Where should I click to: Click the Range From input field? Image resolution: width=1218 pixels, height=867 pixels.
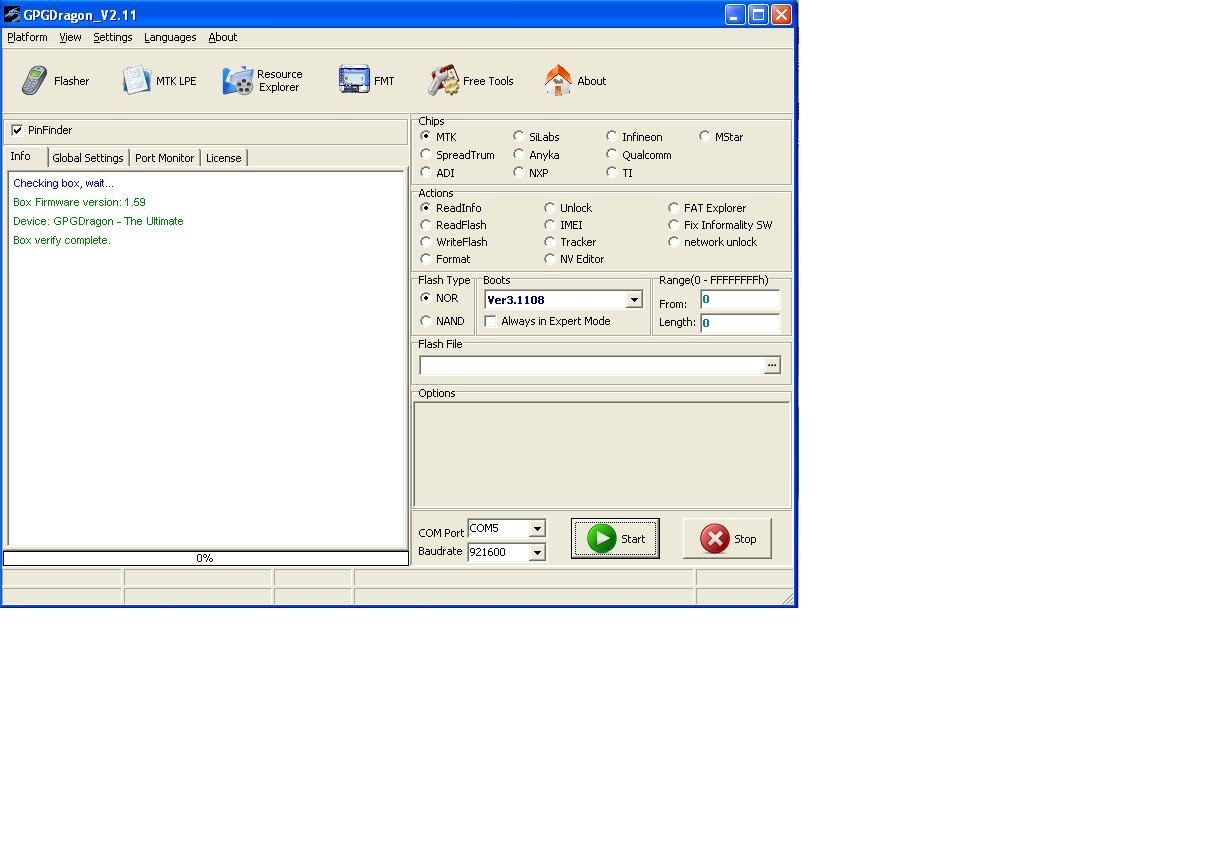tap(740, 300)
